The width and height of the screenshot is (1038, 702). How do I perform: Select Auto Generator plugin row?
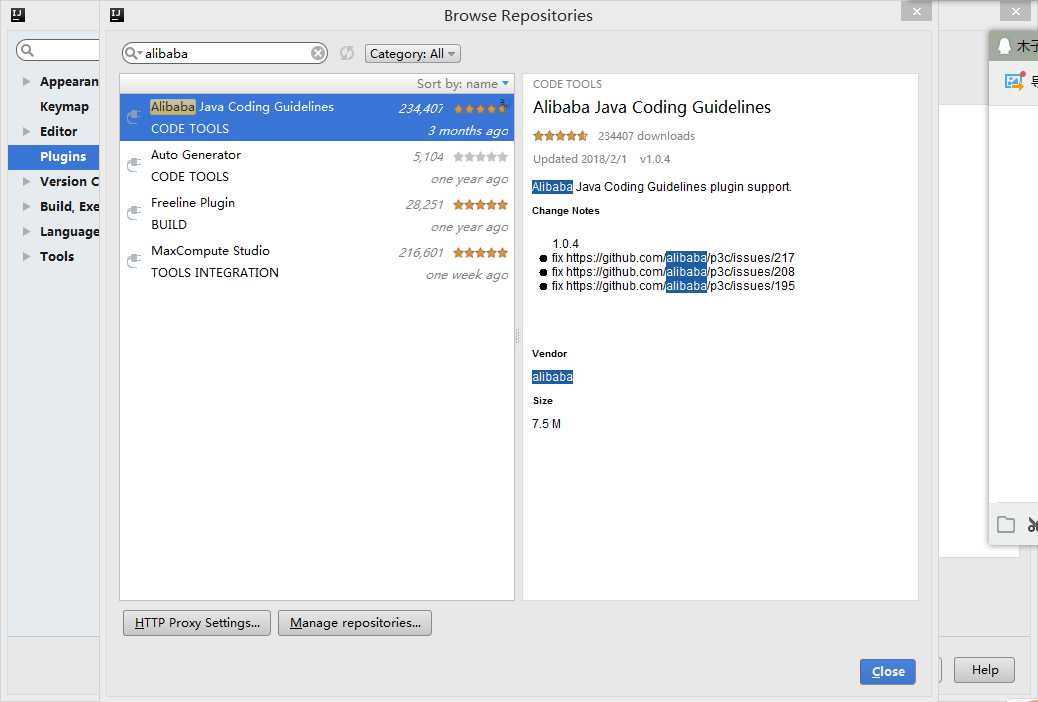[x=316, y=165]
